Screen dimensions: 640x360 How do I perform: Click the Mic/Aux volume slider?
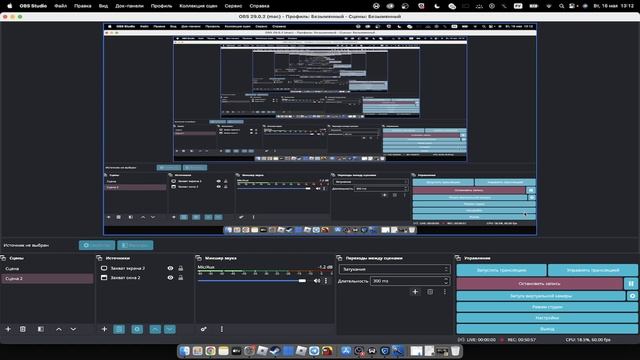tap(252, 281)
